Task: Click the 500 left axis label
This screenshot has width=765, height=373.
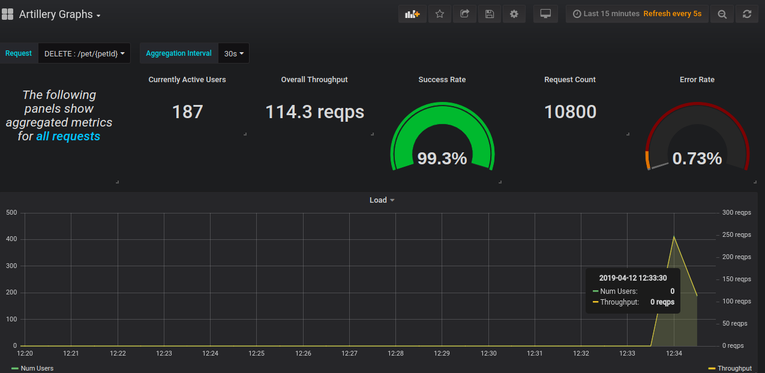Action: pos(11,213)
